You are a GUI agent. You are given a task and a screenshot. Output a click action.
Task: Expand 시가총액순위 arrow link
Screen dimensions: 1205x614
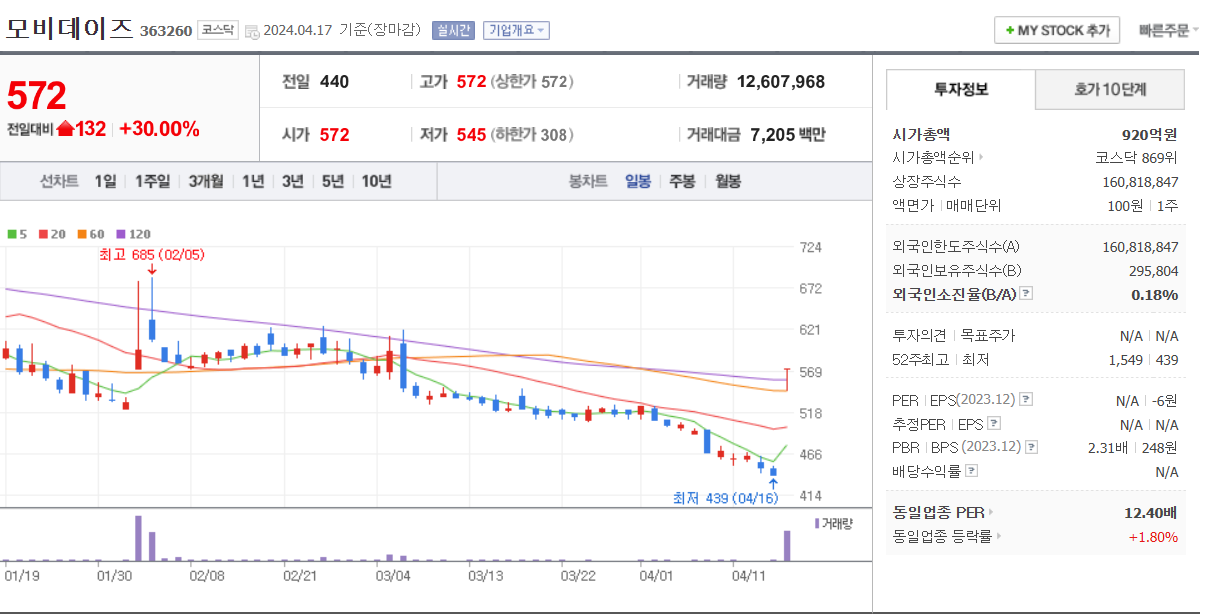(x=981, y=157)
